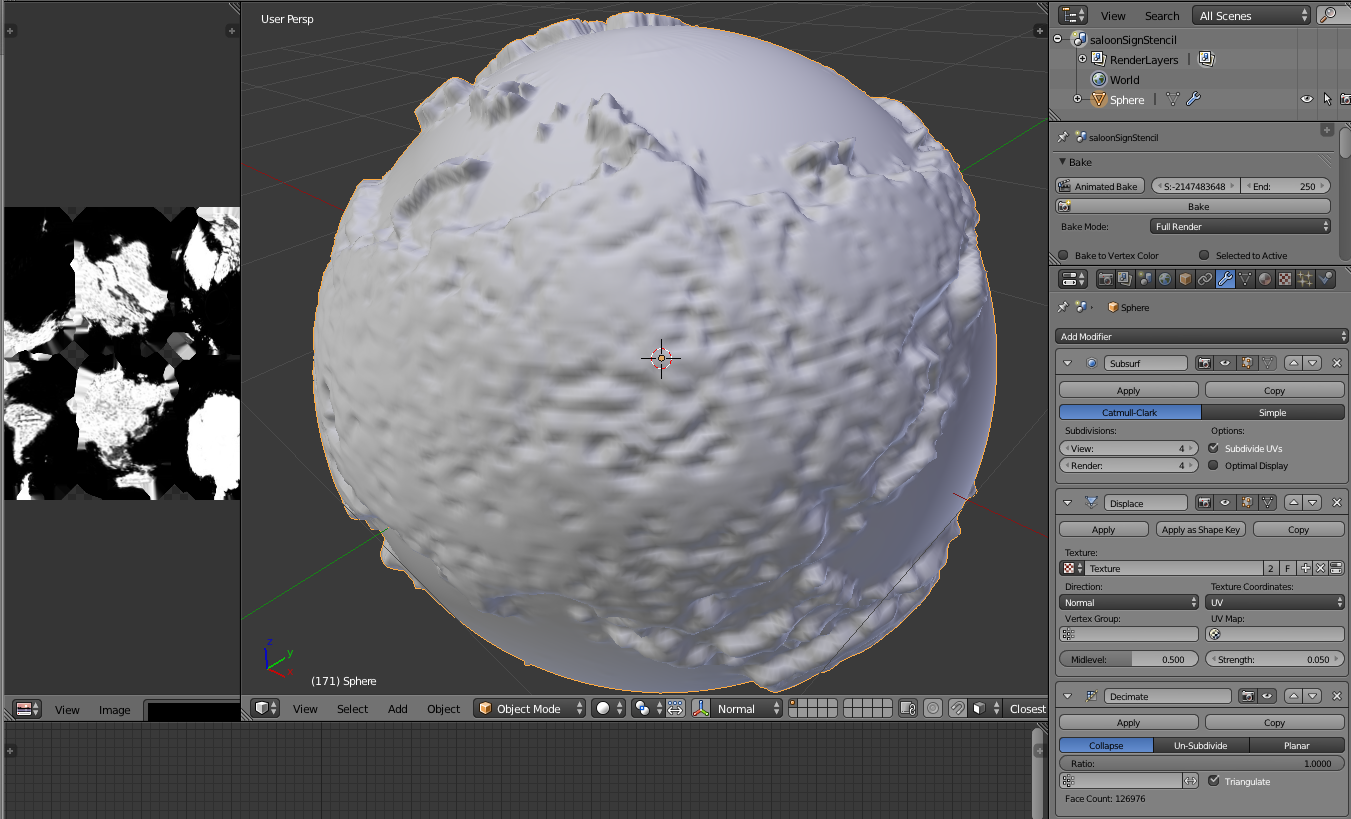Open the Scene properties tab

click(x=1145, y=279)
